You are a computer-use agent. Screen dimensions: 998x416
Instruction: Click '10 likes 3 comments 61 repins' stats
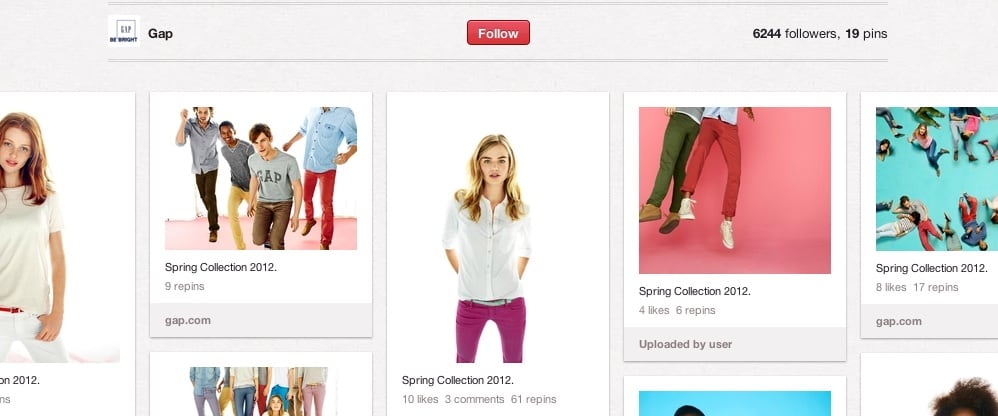coord(479,399)
